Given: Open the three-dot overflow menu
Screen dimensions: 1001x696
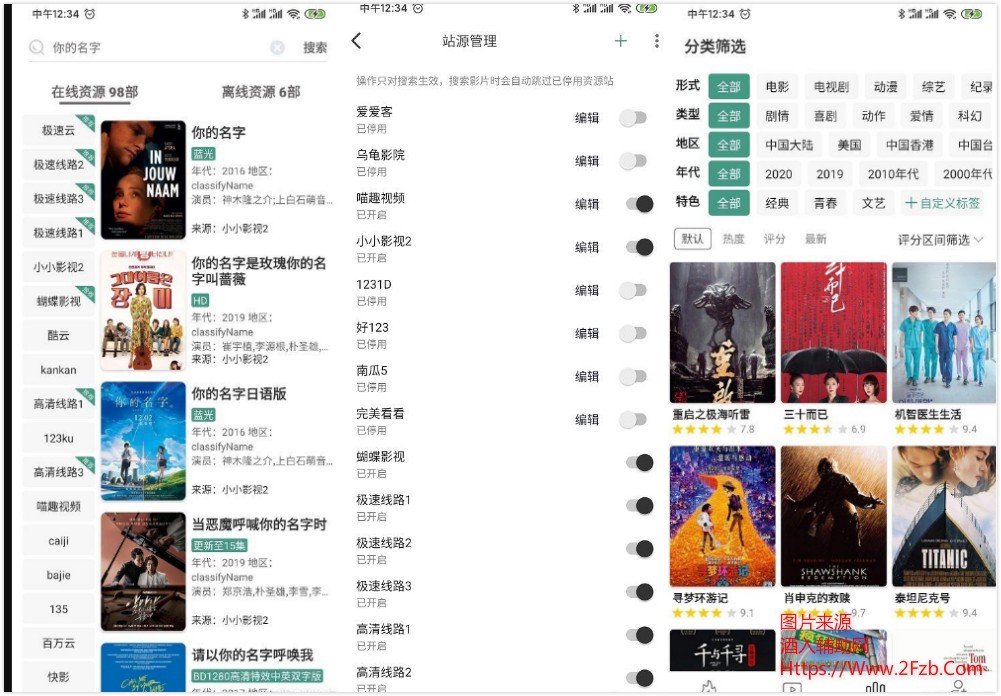Looking at the screenshot, I should pyautogui.click(x=656, y=41).
